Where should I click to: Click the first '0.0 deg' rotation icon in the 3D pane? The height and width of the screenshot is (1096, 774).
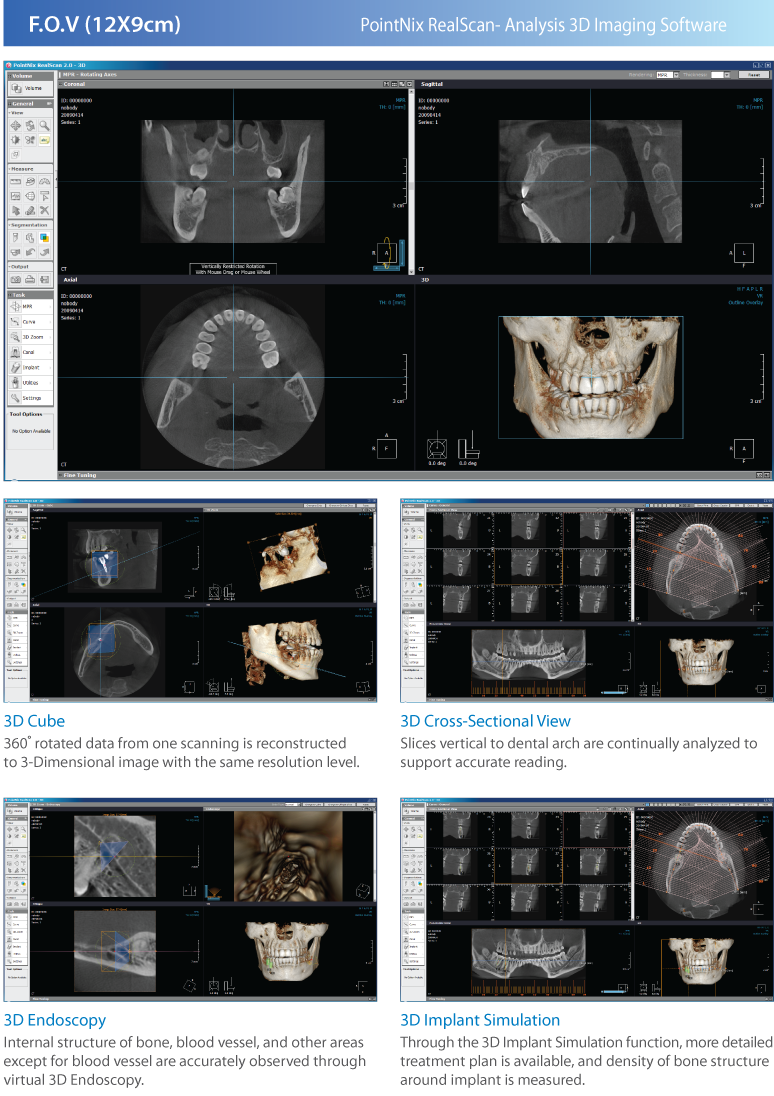437,447
